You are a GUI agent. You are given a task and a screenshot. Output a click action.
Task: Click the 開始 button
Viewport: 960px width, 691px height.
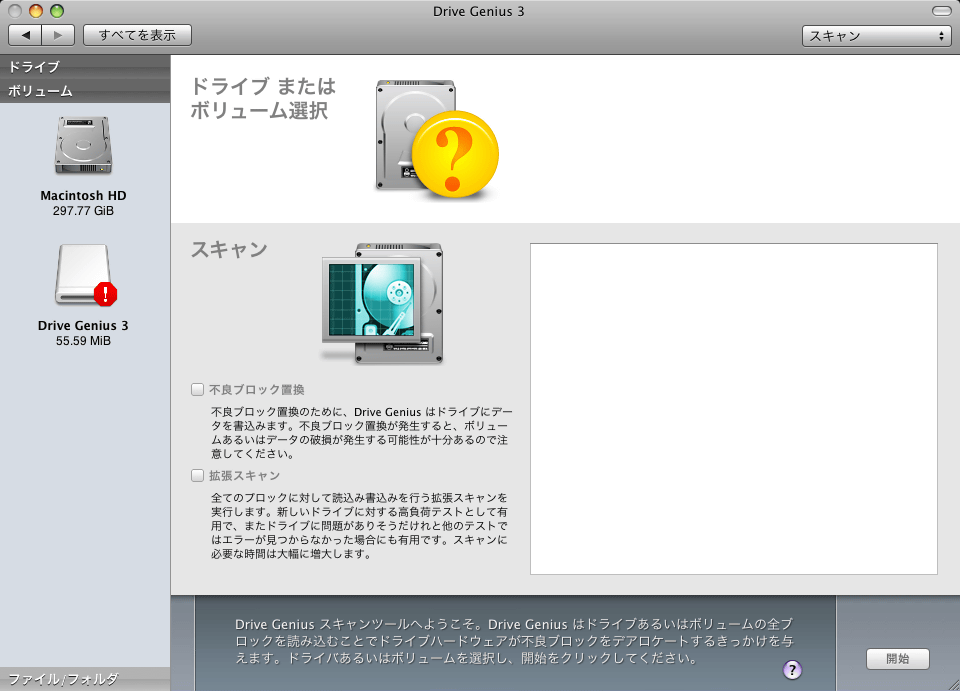[x=898, y=659]
